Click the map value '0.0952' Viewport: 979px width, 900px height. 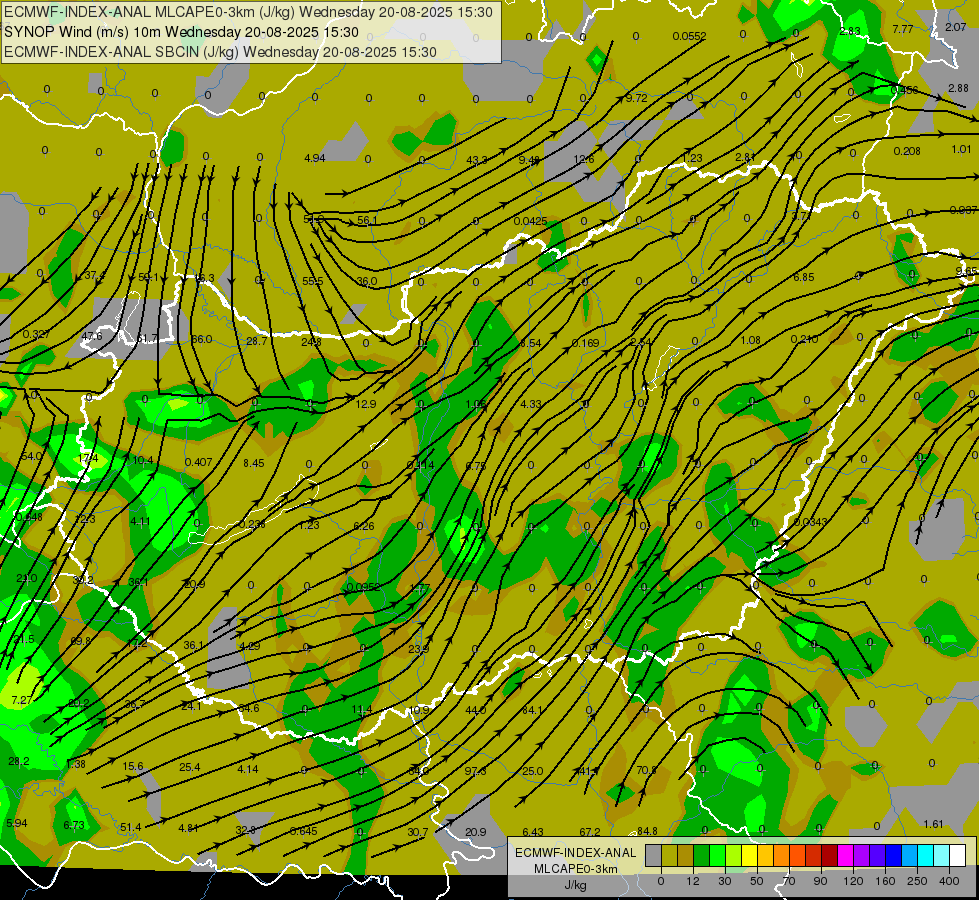coord(363,587)
